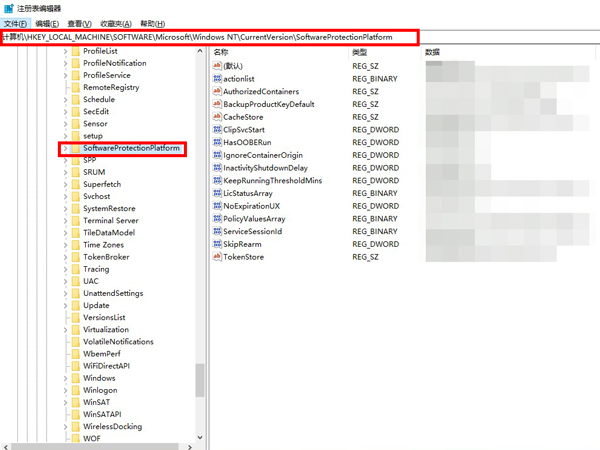Click the actionlist binary value icon
The image size is (600, 450).
coord(217,78)
